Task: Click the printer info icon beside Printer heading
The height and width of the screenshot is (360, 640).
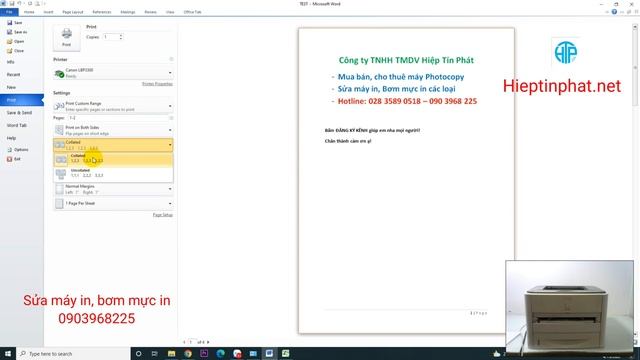Action: pos(171,60)
